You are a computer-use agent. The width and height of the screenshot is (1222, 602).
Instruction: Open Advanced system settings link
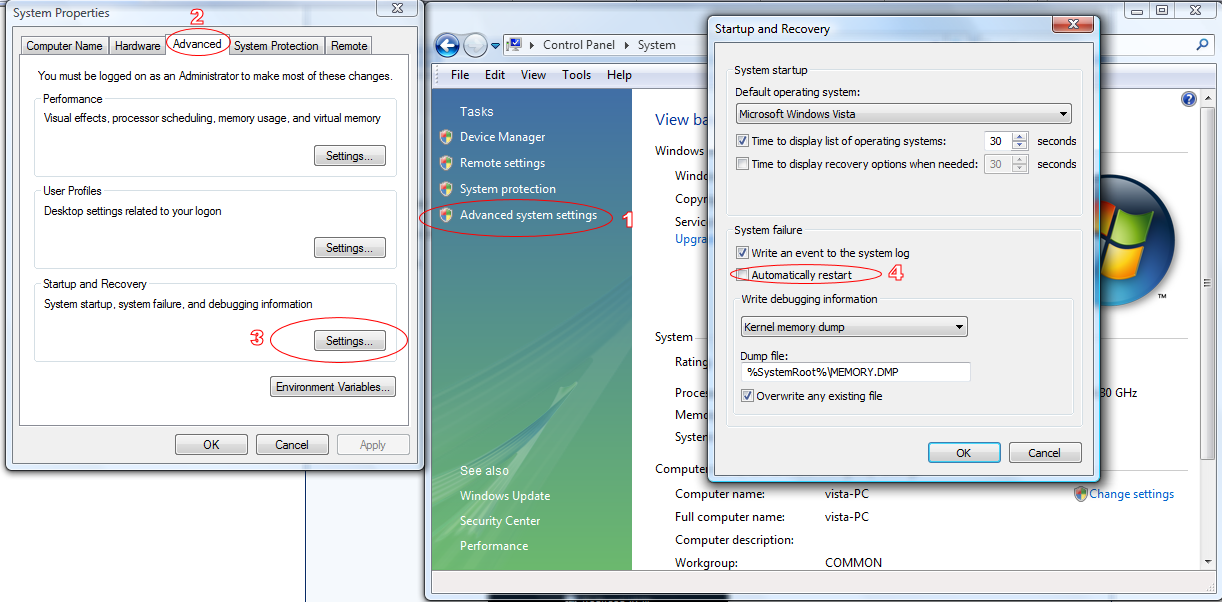pyautogui.click(x=528, y=215)
